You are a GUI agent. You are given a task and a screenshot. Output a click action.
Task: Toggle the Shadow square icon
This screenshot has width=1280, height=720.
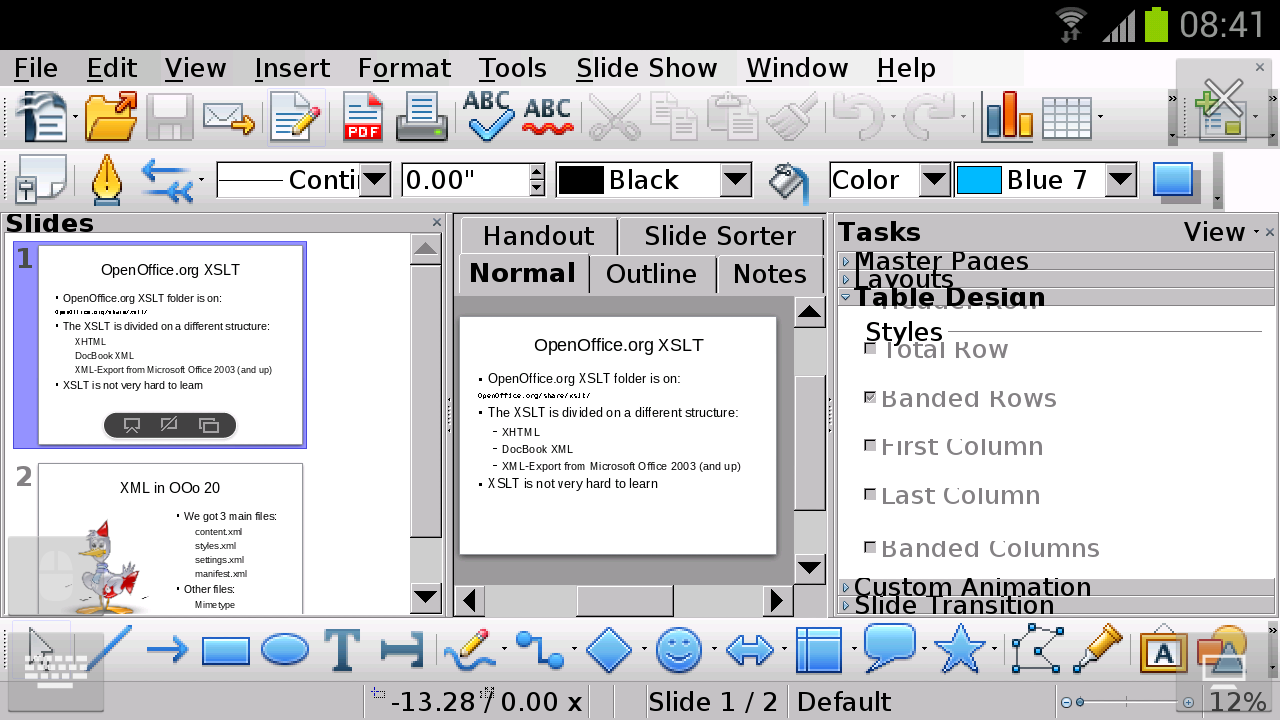tap(1173, 180)
